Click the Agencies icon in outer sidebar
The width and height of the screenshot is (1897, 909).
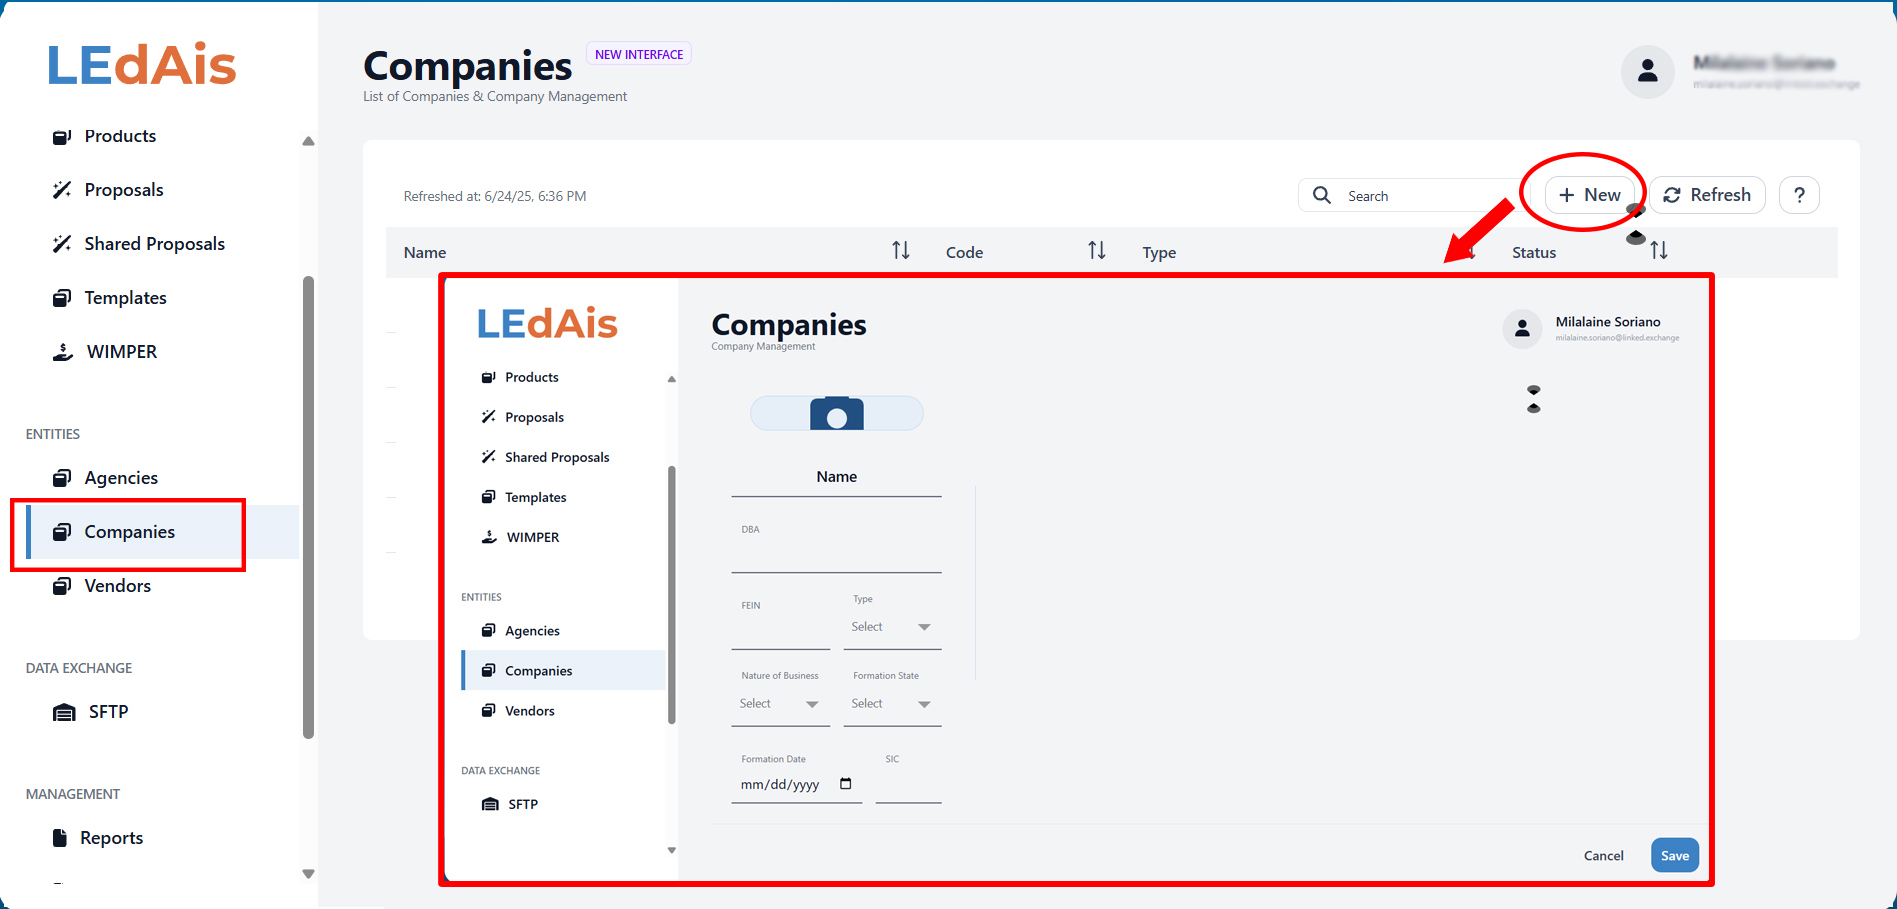pyautogui.click(x=62, y=478)
